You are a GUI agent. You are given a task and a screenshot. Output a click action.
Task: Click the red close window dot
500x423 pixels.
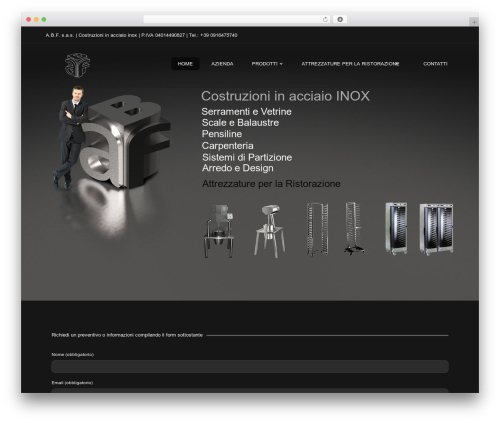click(x=29, y=19)
